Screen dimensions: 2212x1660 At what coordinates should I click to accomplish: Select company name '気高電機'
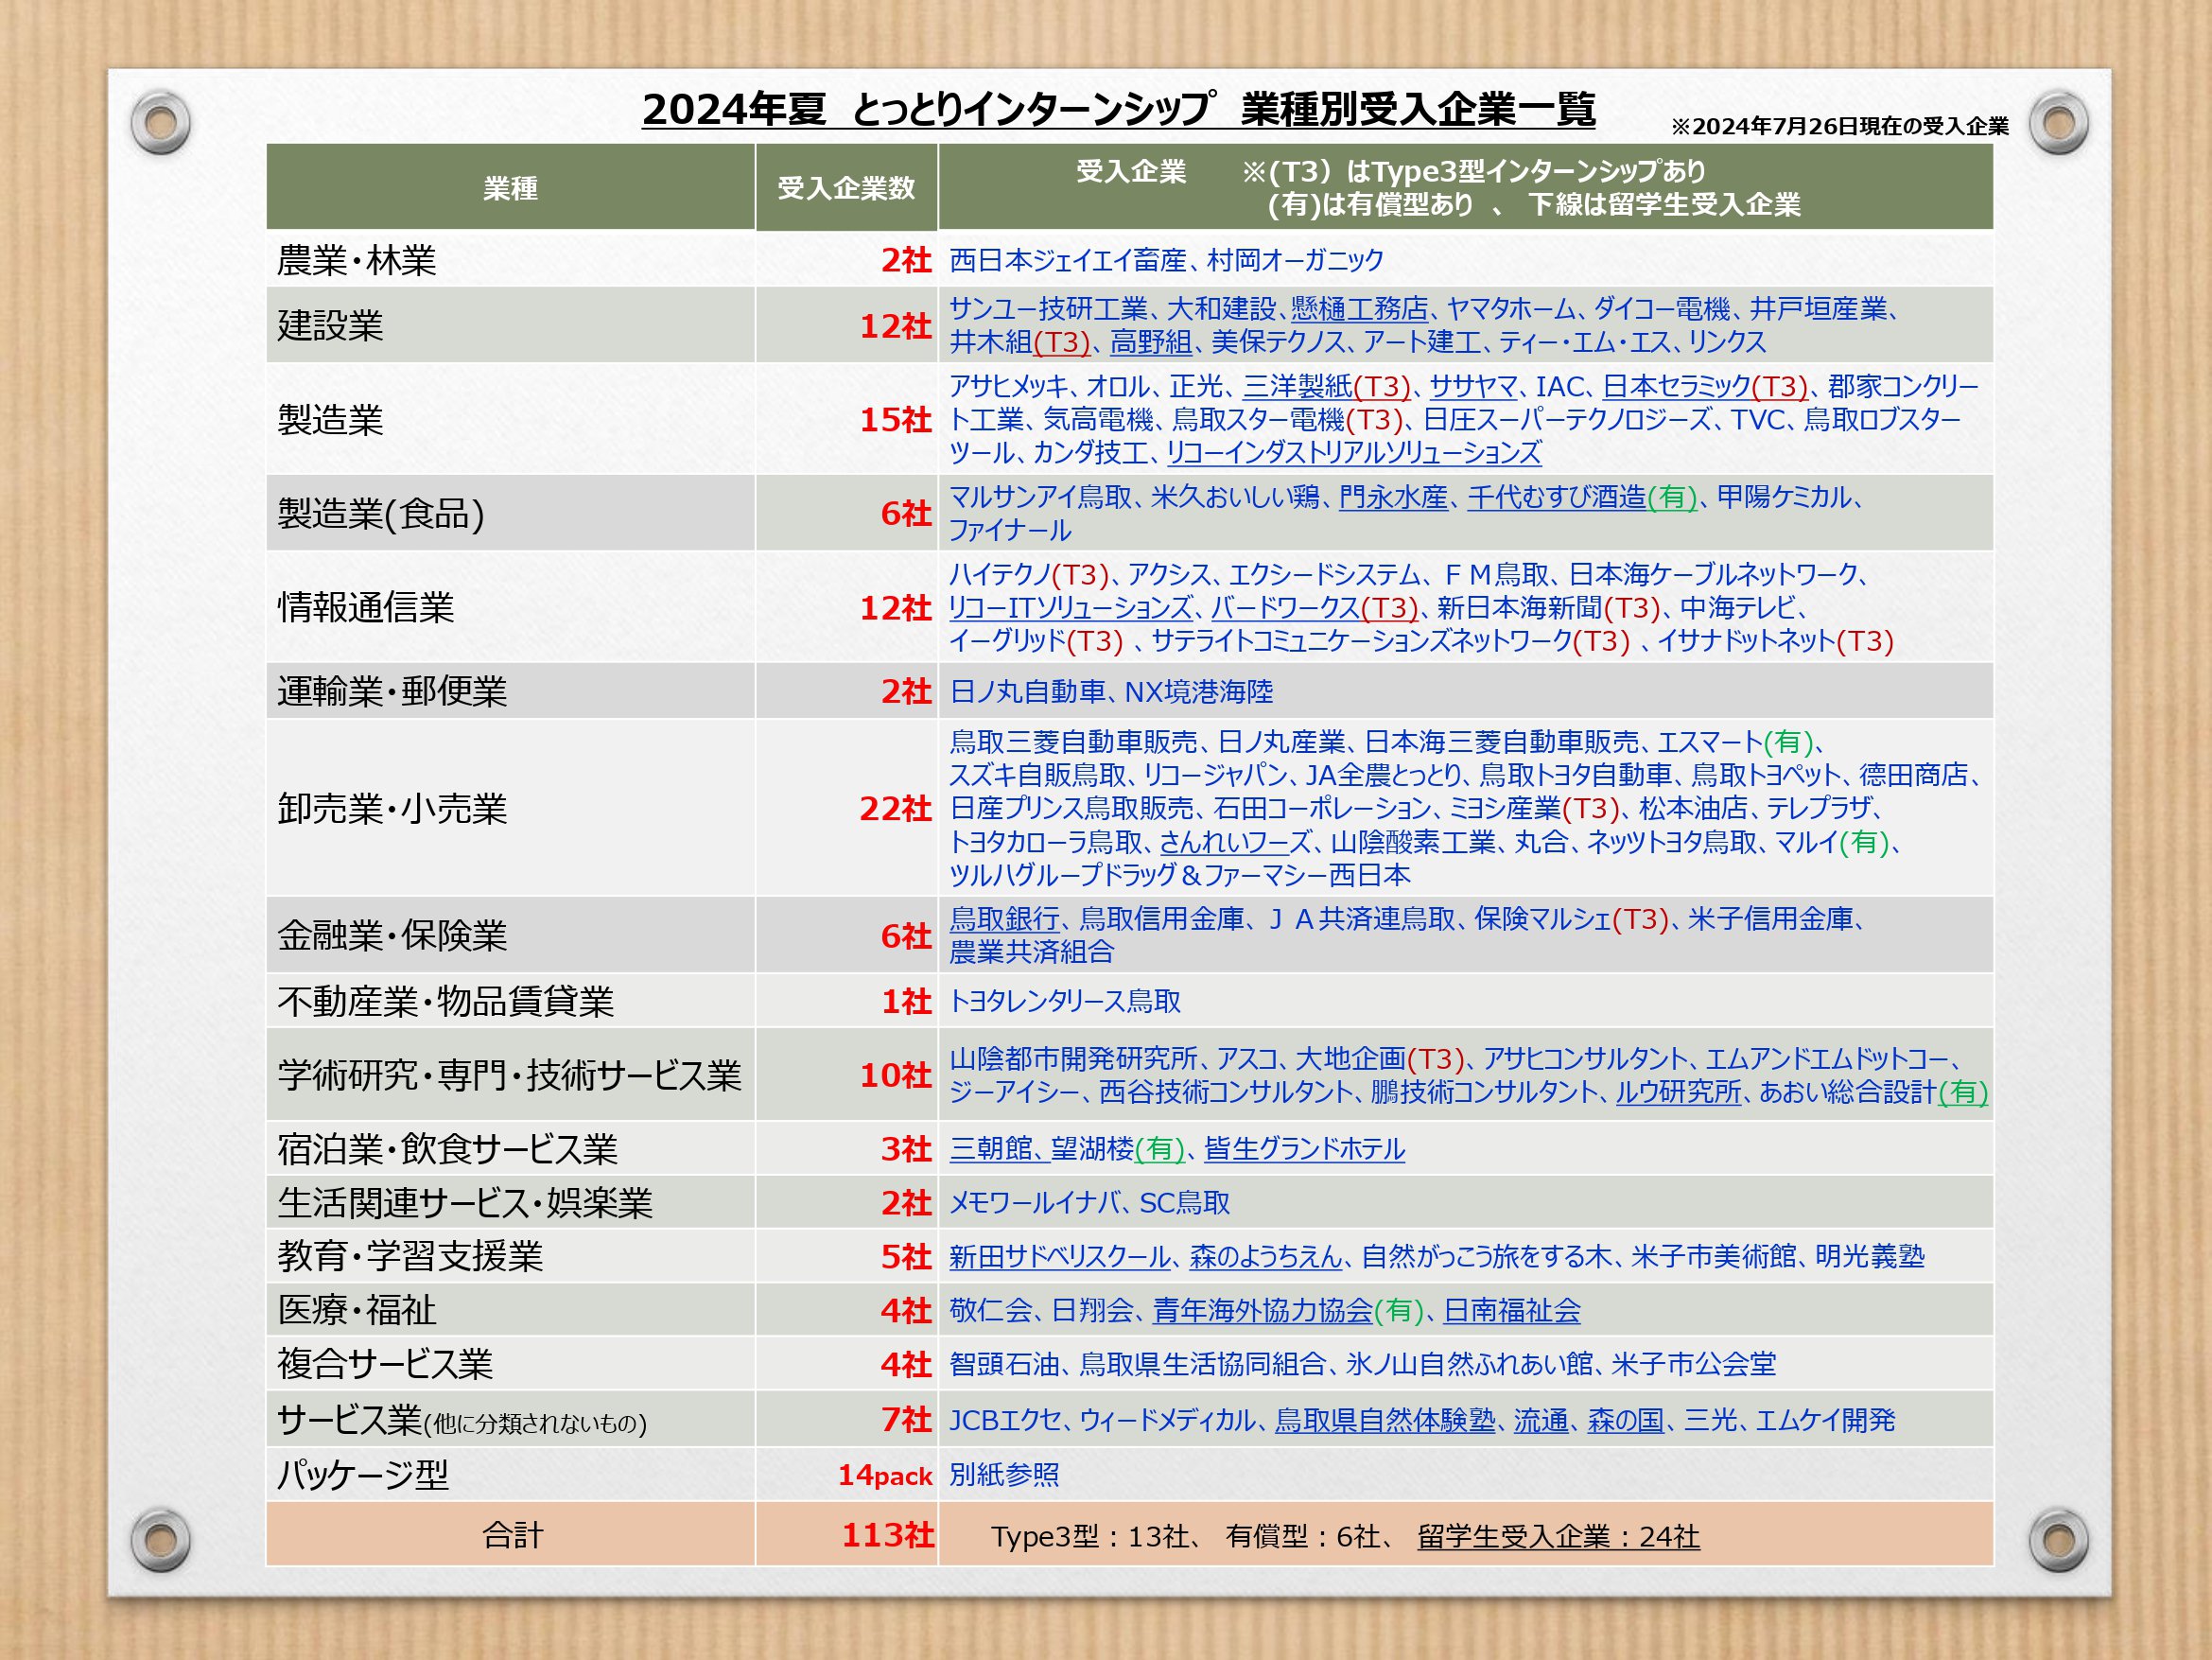coord(1098,420)
